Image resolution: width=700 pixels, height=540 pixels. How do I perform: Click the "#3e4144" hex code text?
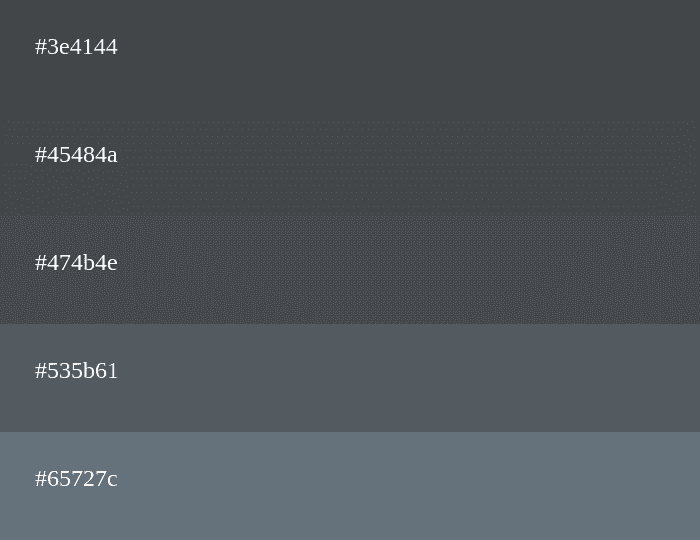tap(76, 47)
